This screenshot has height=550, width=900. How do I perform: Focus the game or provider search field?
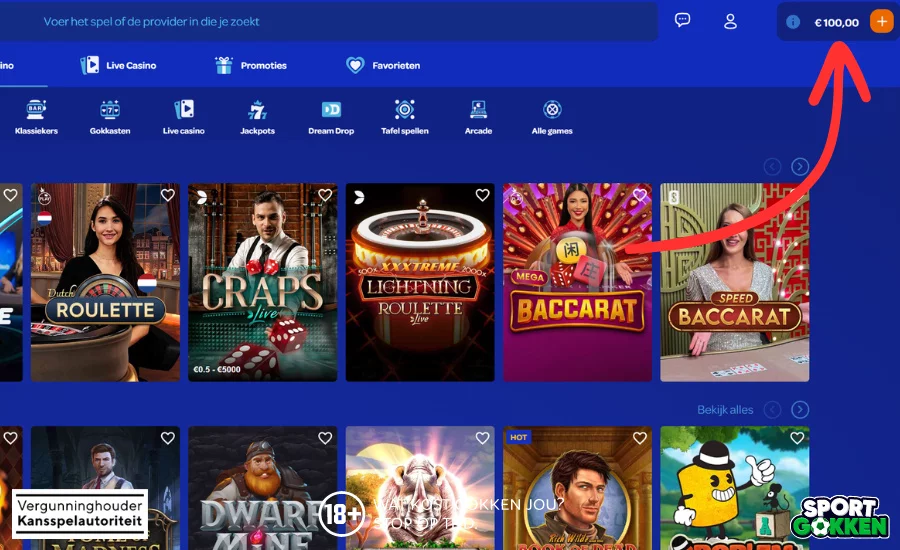(329, 21)
